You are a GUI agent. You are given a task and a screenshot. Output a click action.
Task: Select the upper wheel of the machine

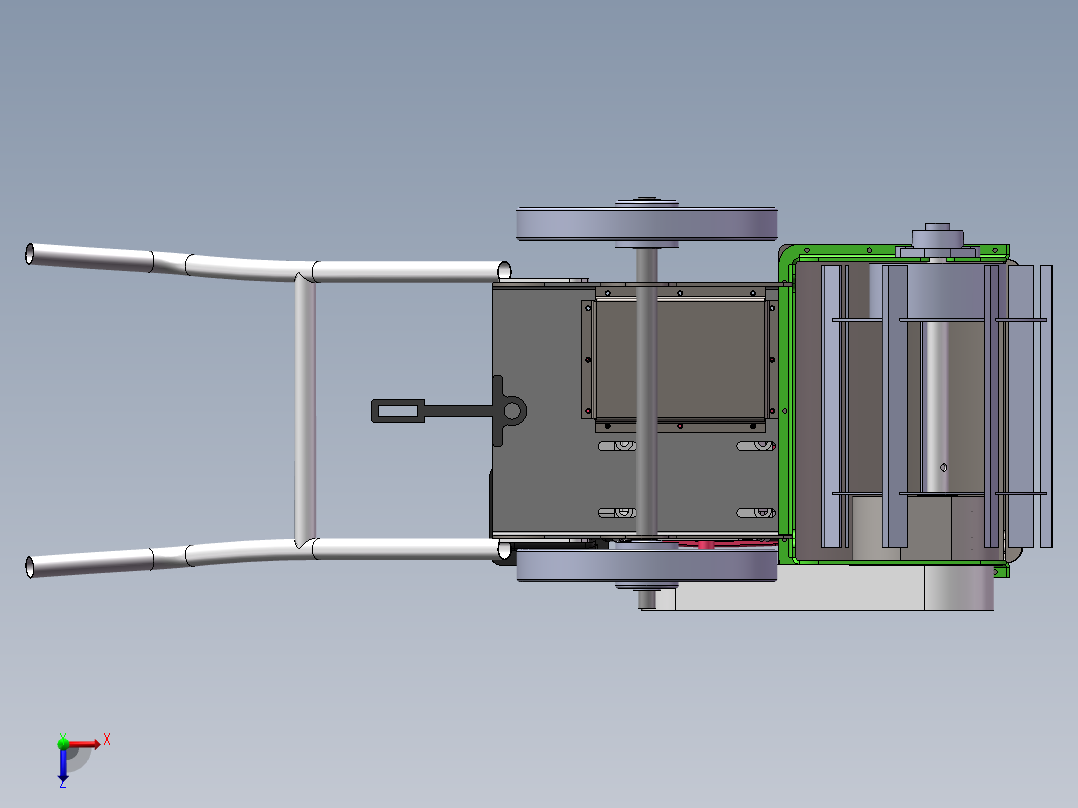click(646, 224)
